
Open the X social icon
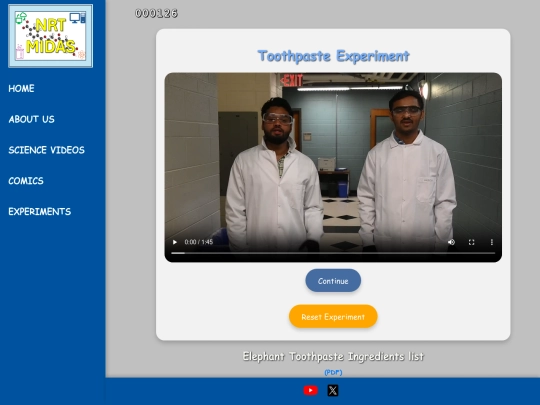pos(333,390)
